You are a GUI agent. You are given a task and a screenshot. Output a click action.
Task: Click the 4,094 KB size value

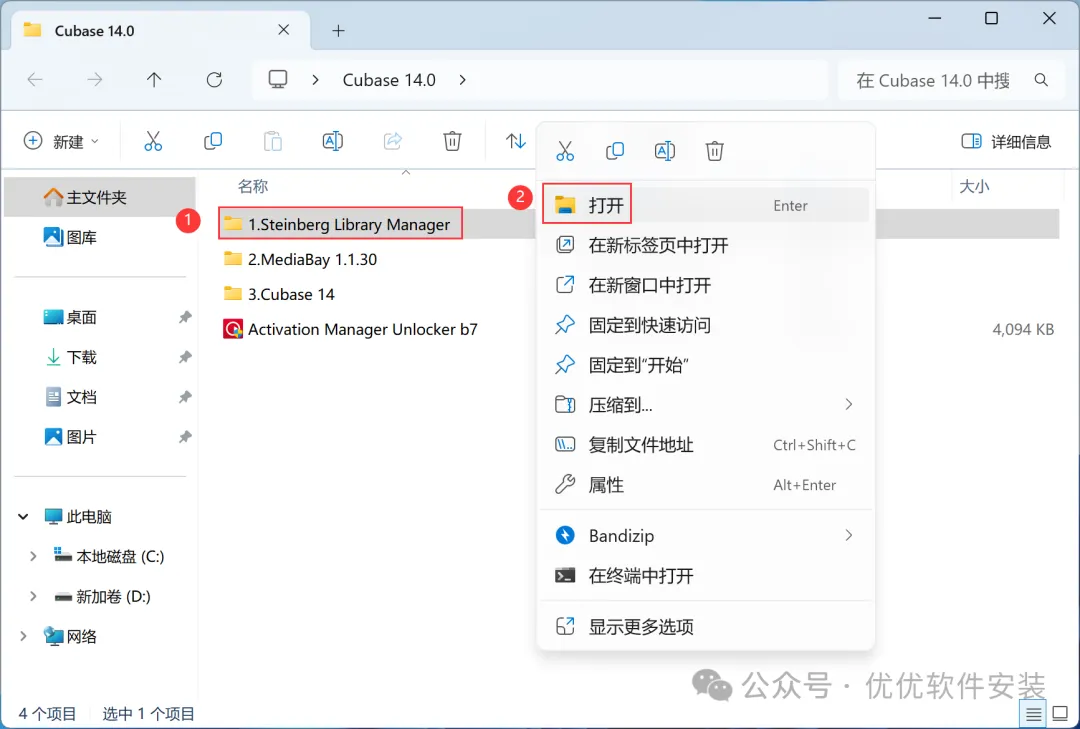[1022, 329]
